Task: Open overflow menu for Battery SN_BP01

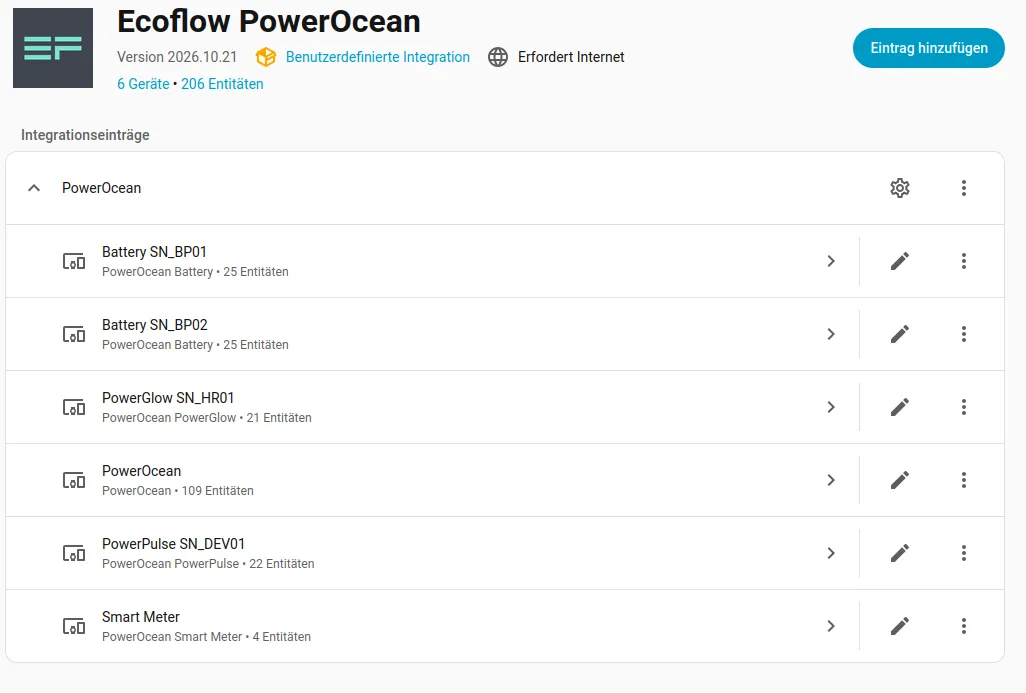Action: click(x=964, y=261)
